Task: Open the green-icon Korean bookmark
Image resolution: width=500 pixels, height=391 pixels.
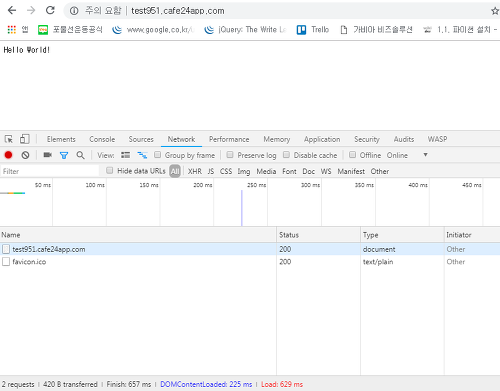Action: click(x=70, y=30)
